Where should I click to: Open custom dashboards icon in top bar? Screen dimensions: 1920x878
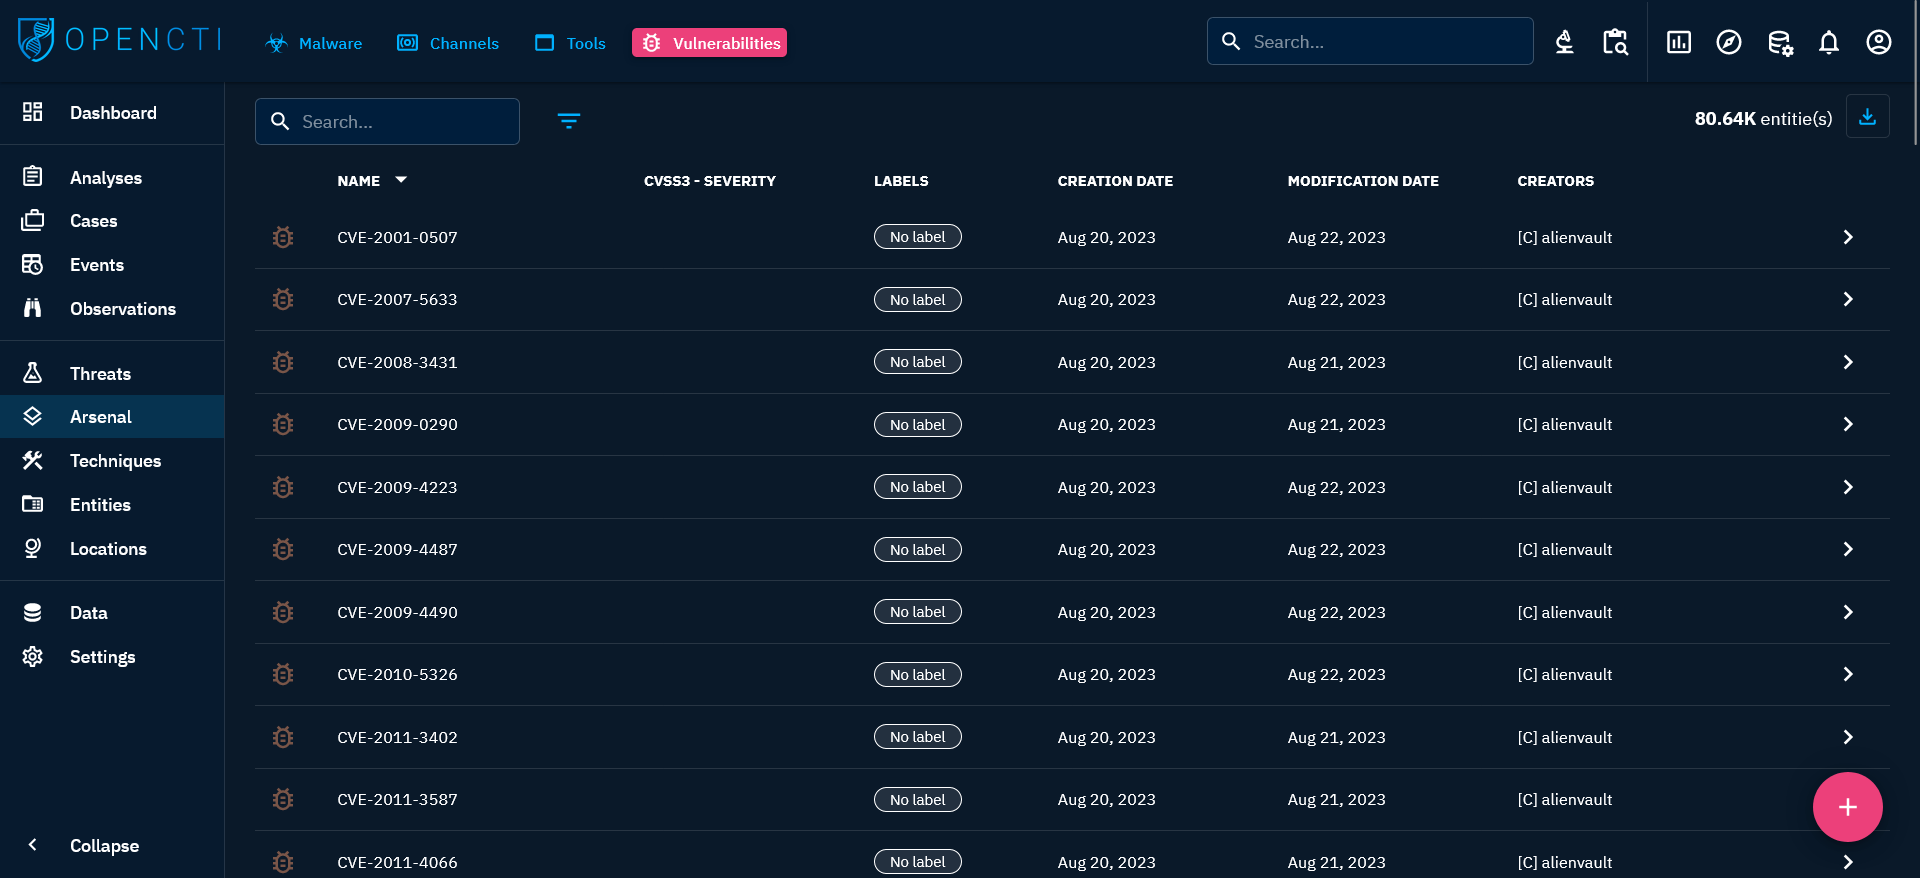[1678, 42]
